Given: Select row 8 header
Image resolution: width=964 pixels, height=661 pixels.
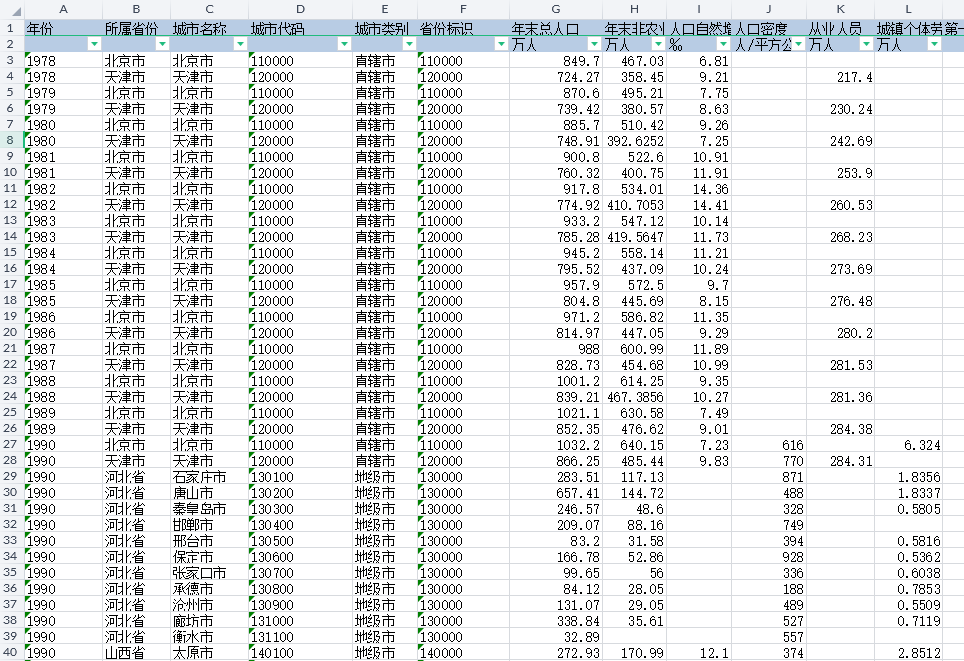Looking at the screenshot, I should (12, 140).
